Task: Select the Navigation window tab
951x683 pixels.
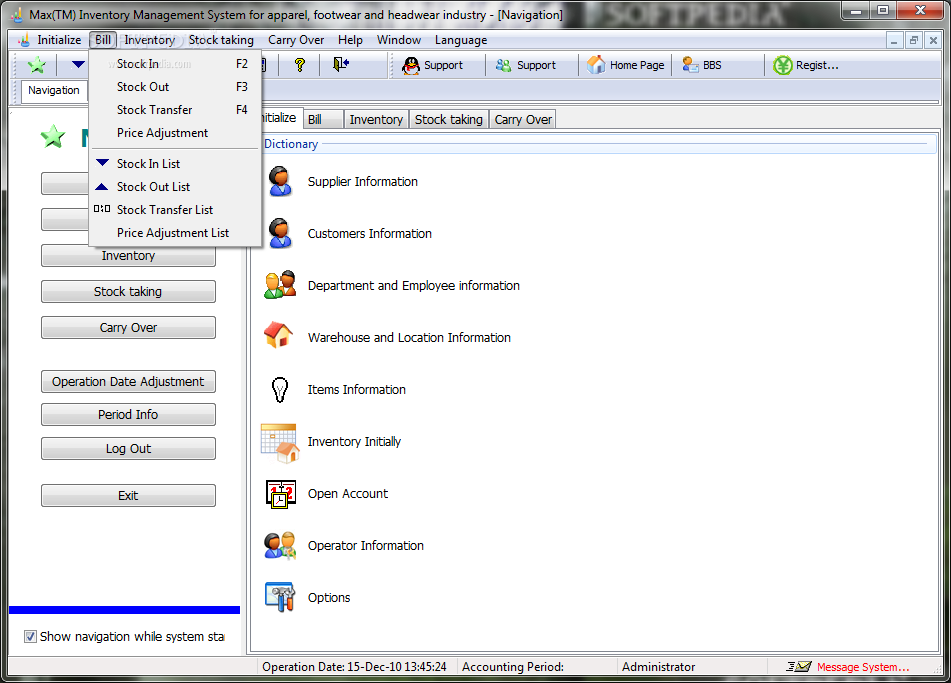Action: 53,90
